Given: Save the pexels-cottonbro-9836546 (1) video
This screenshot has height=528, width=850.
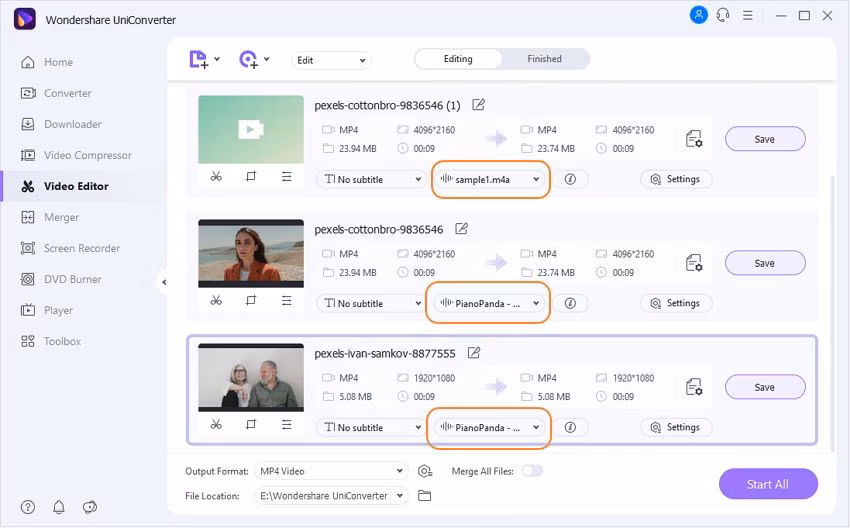Looking at the screenshot, I should click(x=765, y=139).
